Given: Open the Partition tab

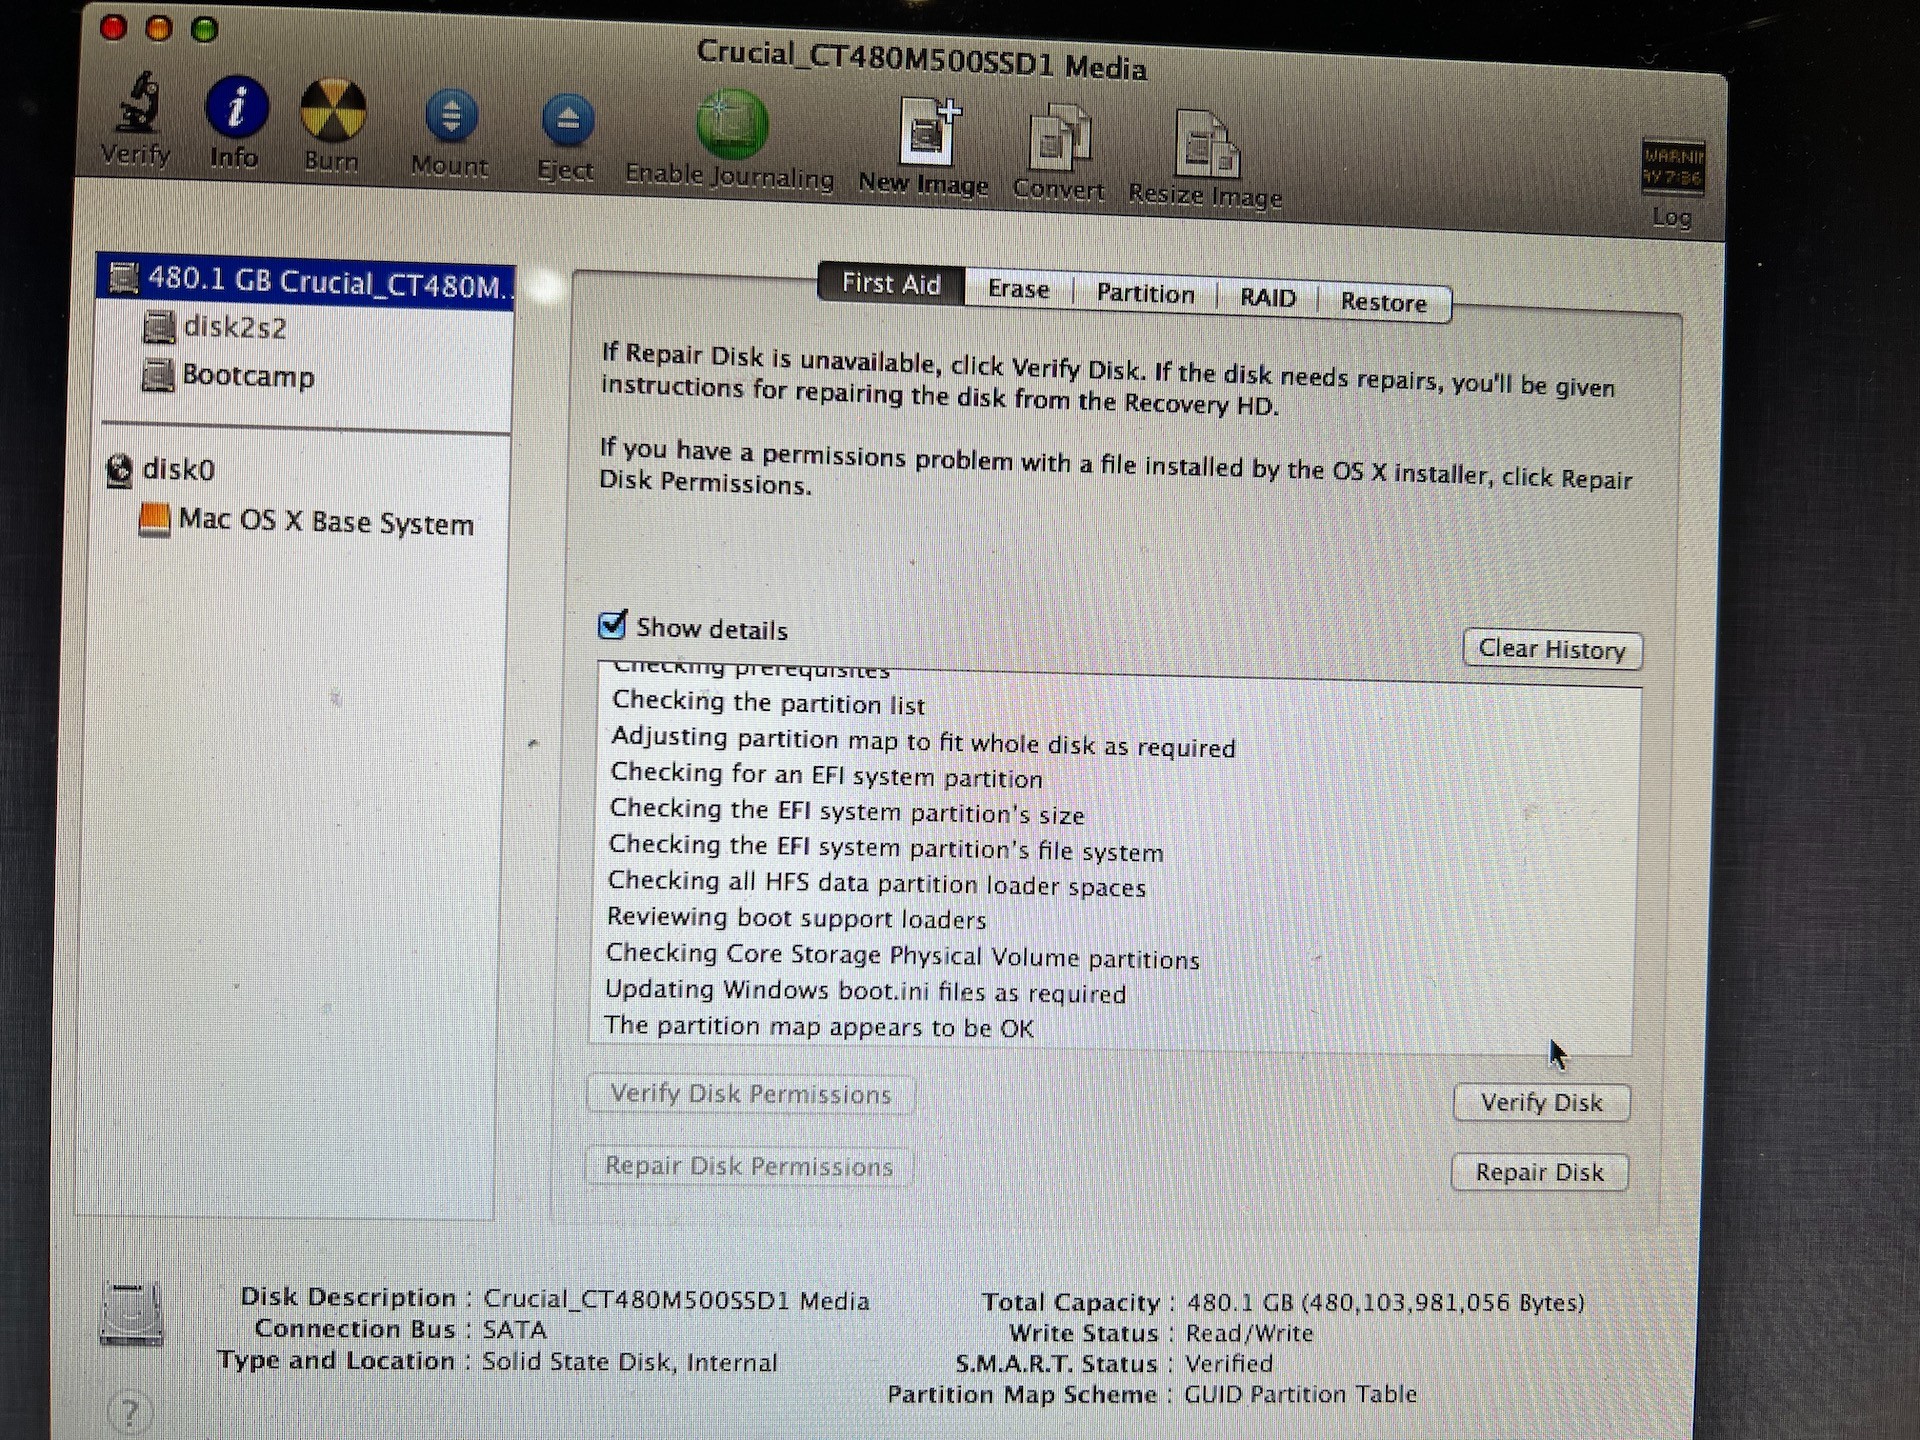Looking at the screenshot, I should 1144,293.
